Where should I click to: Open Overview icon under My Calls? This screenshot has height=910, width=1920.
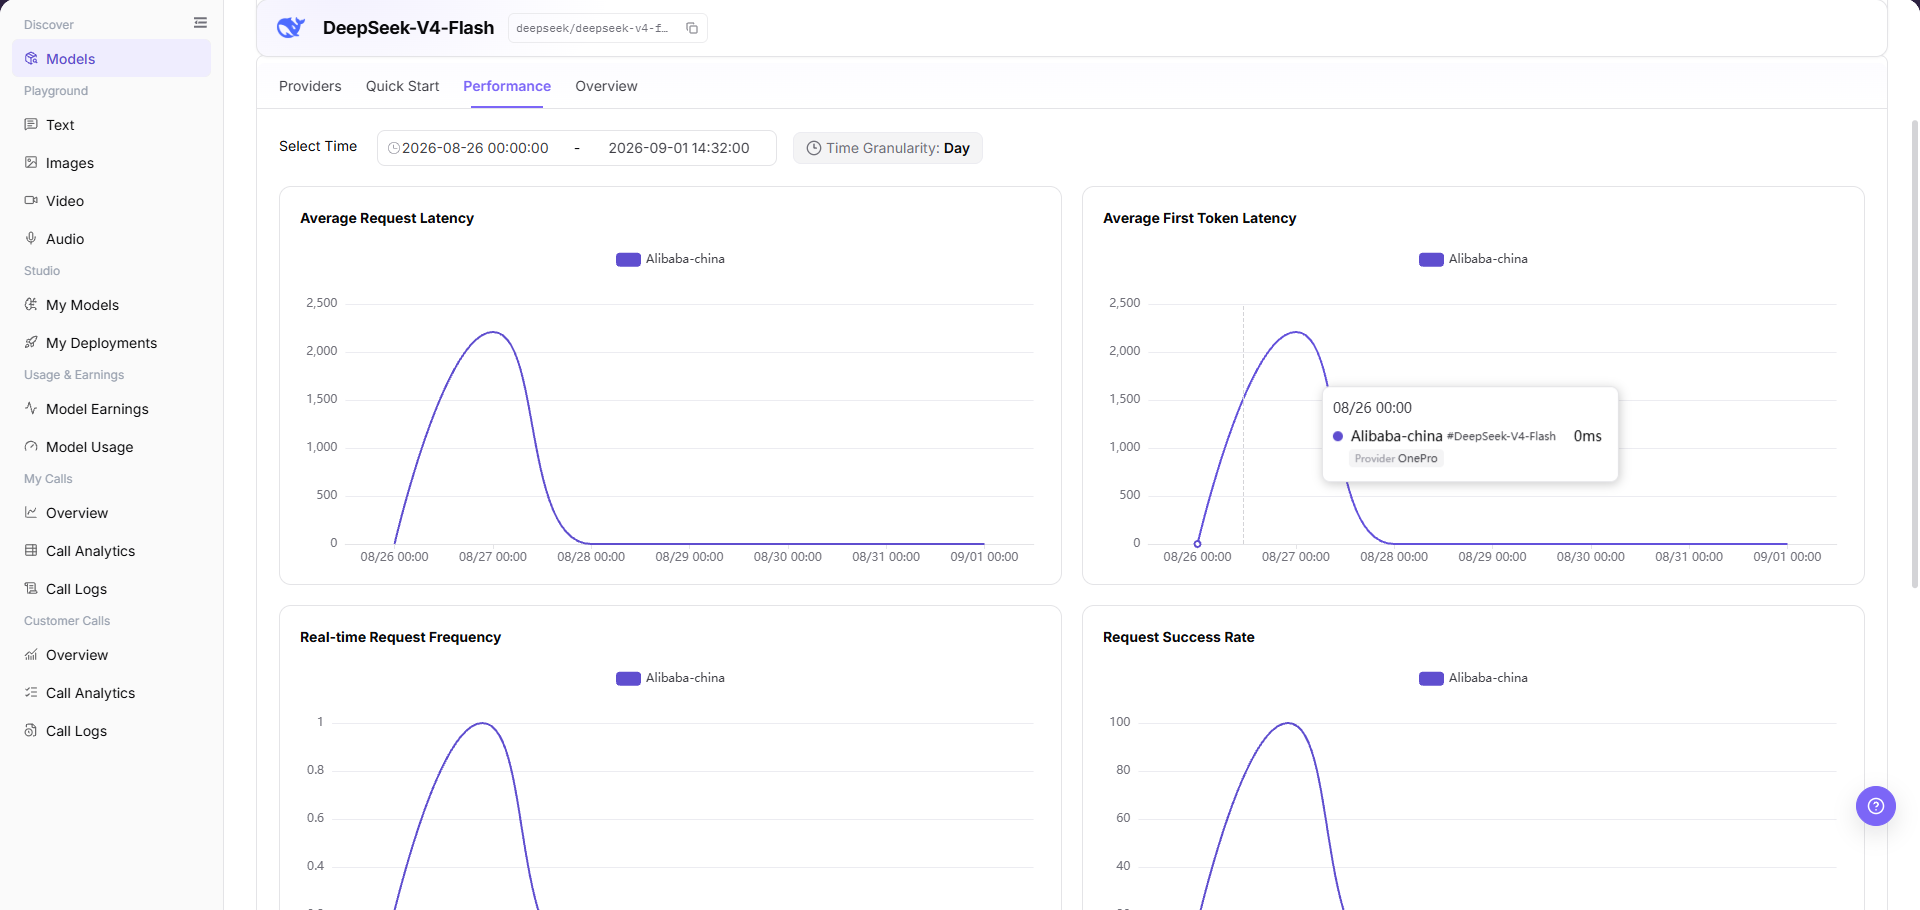[31, 513]
